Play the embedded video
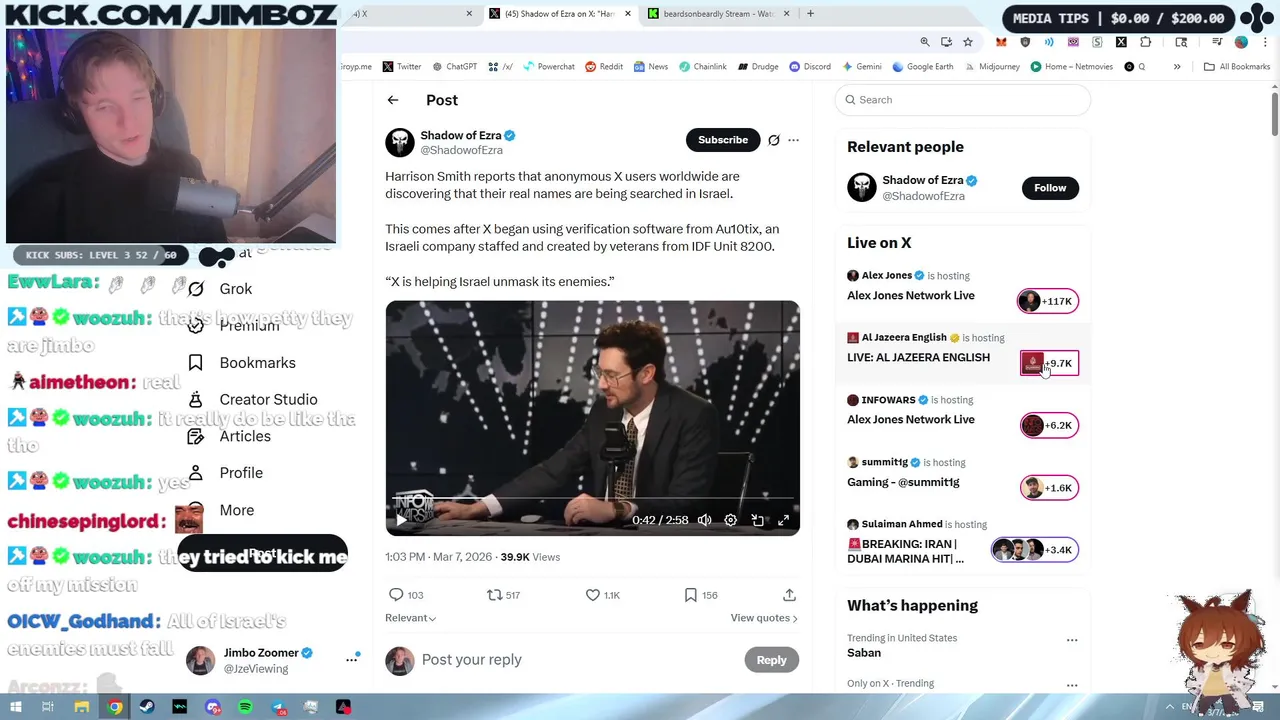The image size is (1280, 720). tap(401, 520)
